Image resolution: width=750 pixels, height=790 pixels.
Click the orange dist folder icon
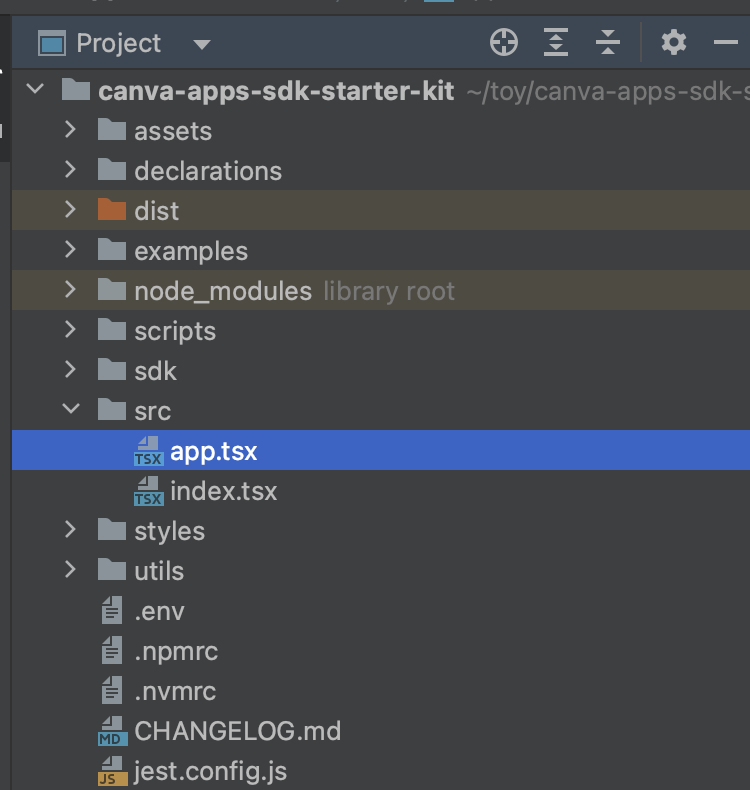(x=112, y=210)
